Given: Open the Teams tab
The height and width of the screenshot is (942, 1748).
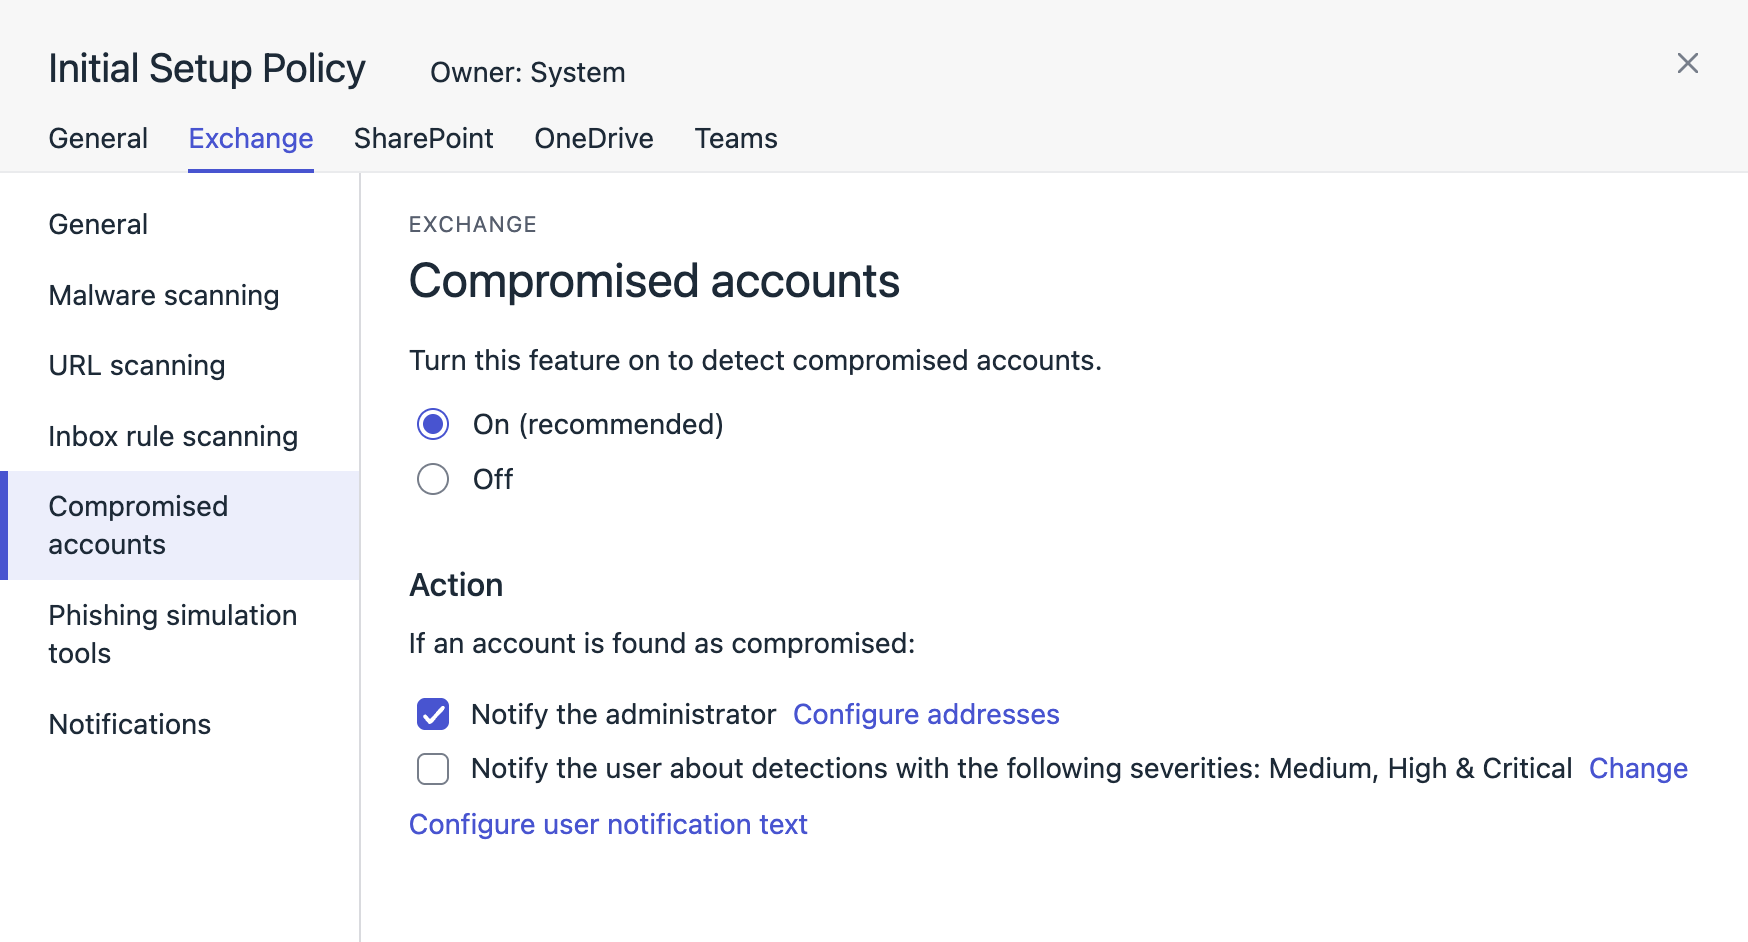Looking at the screenshot, I should click(x=736, y=138).
